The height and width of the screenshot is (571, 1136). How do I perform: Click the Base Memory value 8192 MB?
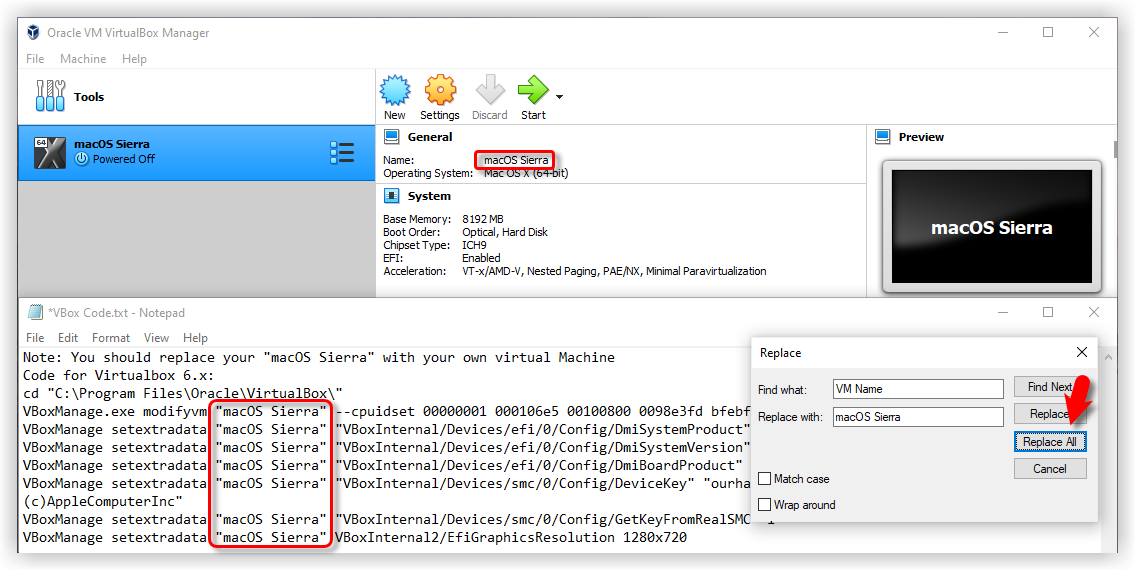tap(483, 219)
